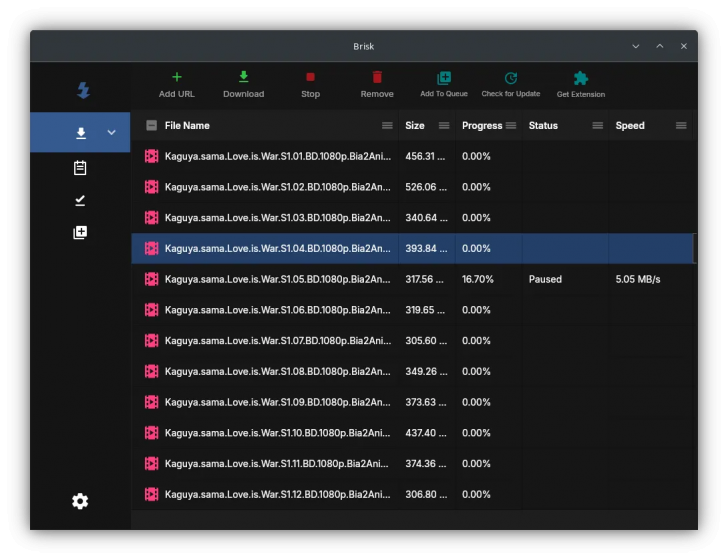Open the File Name column menu
The width and height of the screenshot is (728, 560).
(x=387, y=125)
